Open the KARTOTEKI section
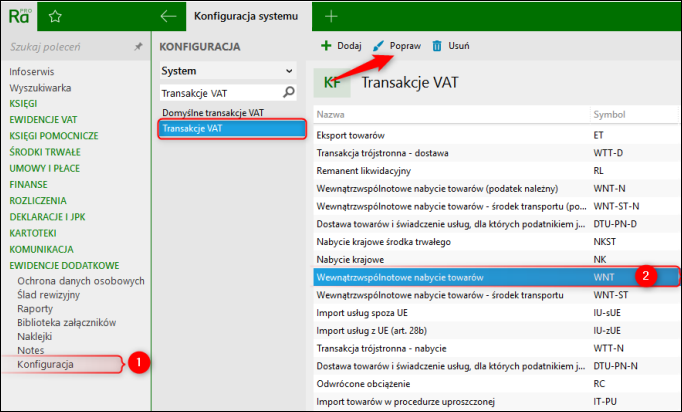Viewport: 682px width, 412px height. click(x=33, y=233)
